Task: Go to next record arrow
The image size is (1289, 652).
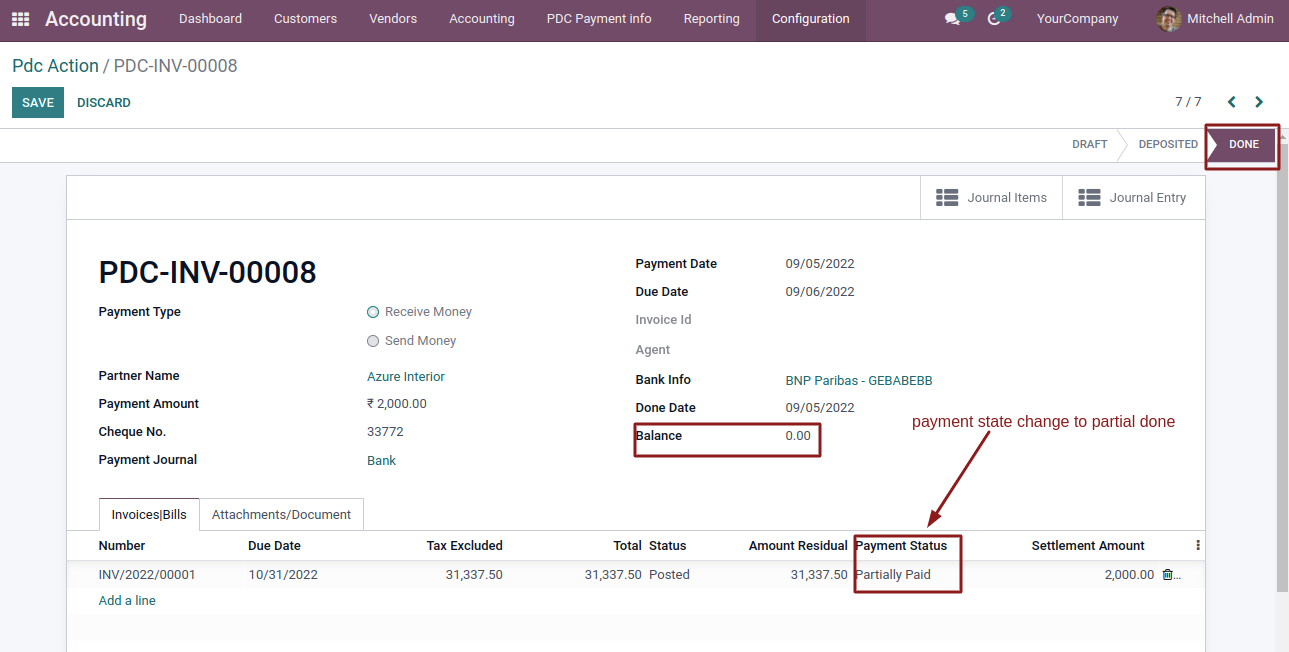Action: (x=1259, y=102)
